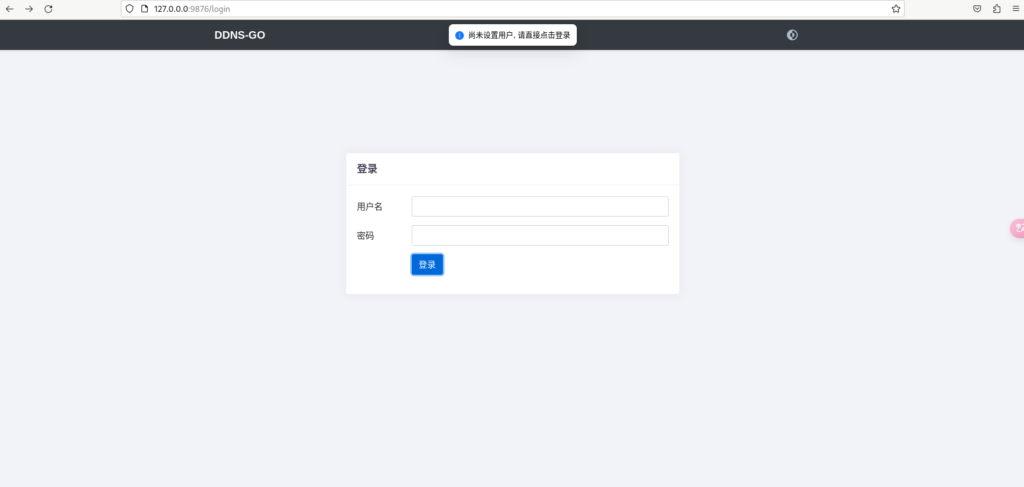Viewport: 1024px width, 487px height.
Task: Click the address bar showing 127.0.0.0:9876/login
Action: point(500,8)
